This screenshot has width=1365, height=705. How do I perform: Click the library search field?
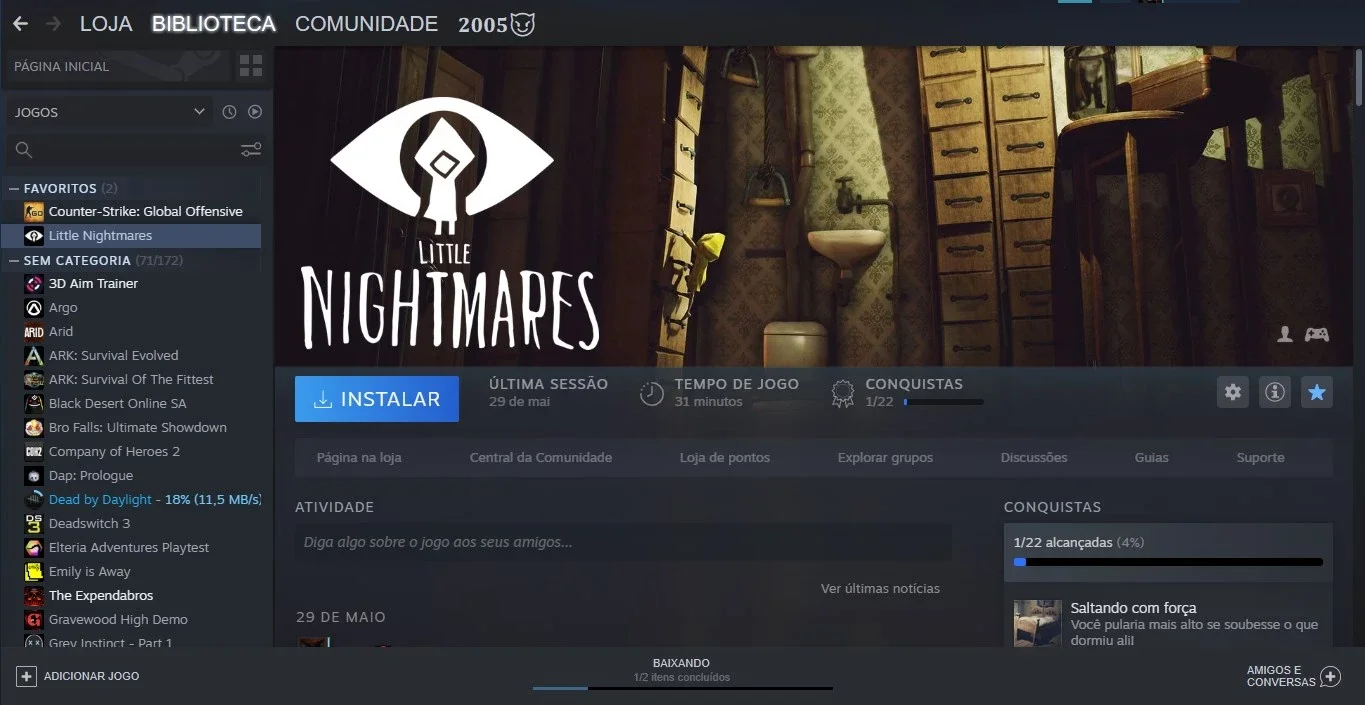point(135,150)
